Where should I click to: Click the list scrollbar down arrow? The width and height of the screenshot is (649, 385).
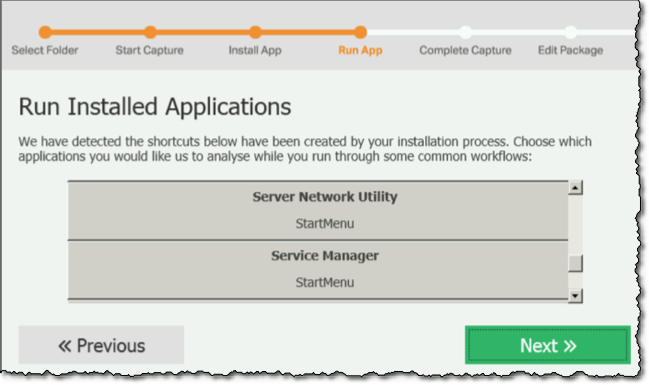[575, 296]
